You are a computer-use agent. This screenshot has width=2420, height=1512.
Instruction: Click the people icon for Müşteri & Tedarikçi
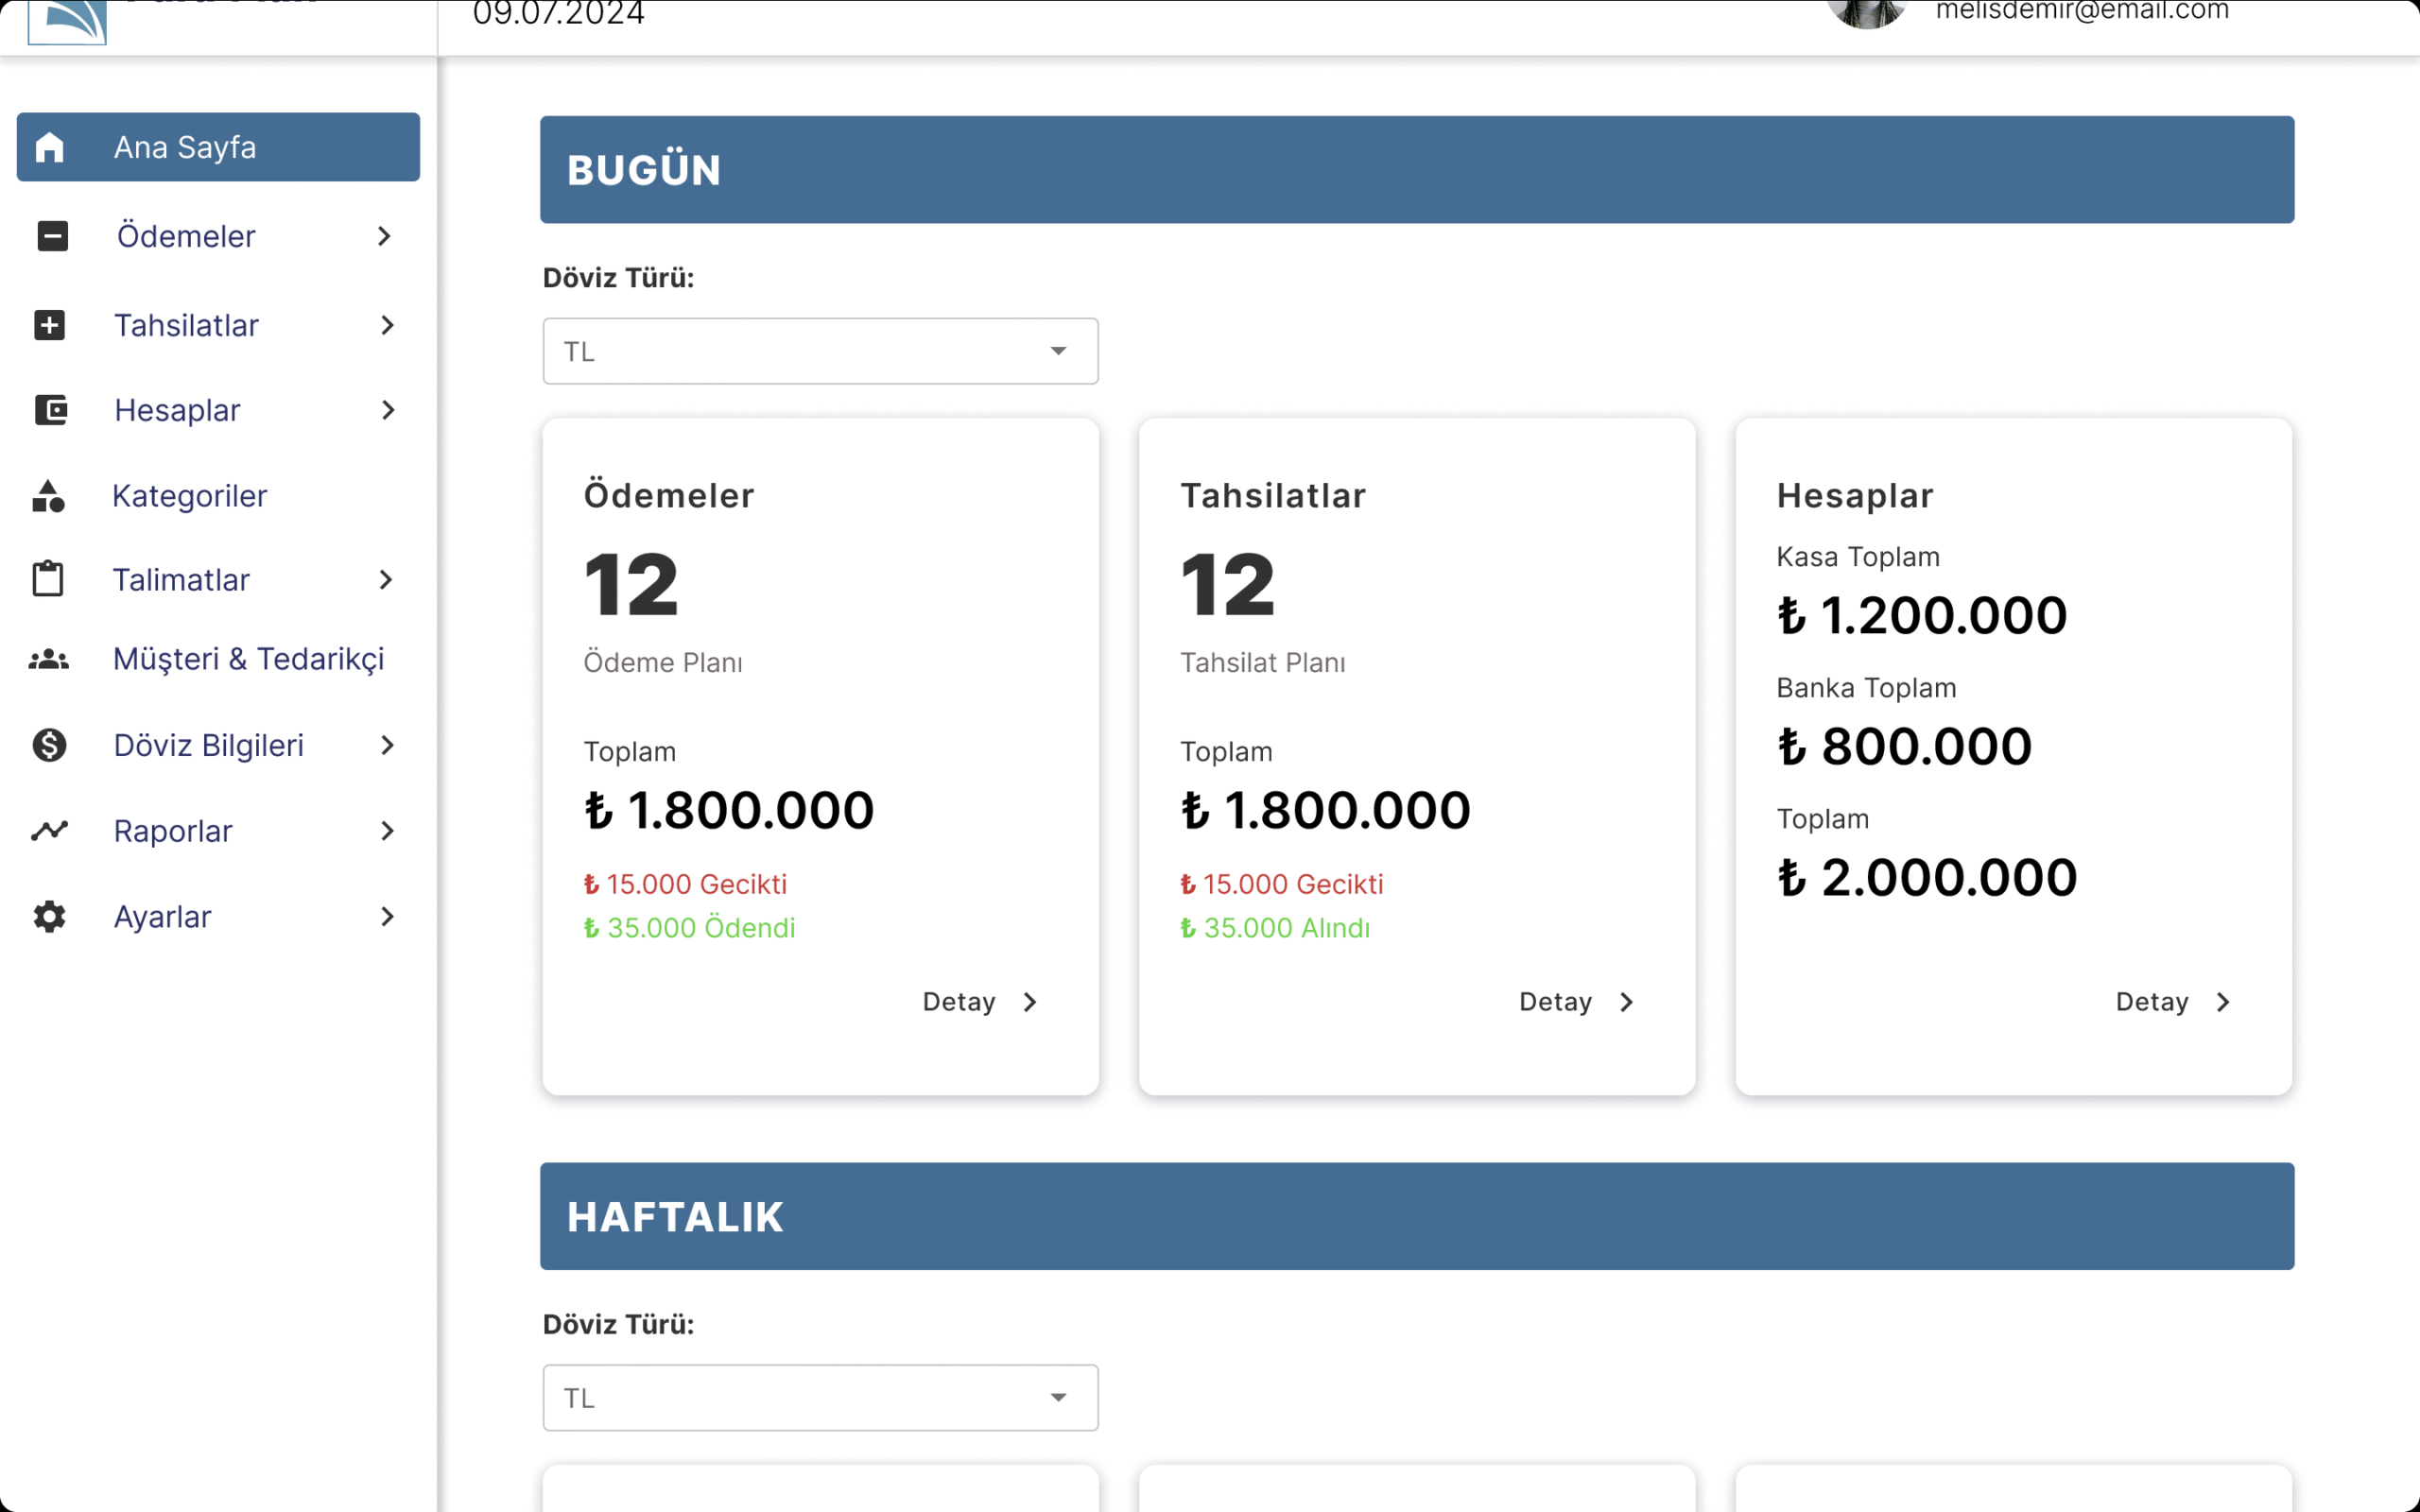48,659
